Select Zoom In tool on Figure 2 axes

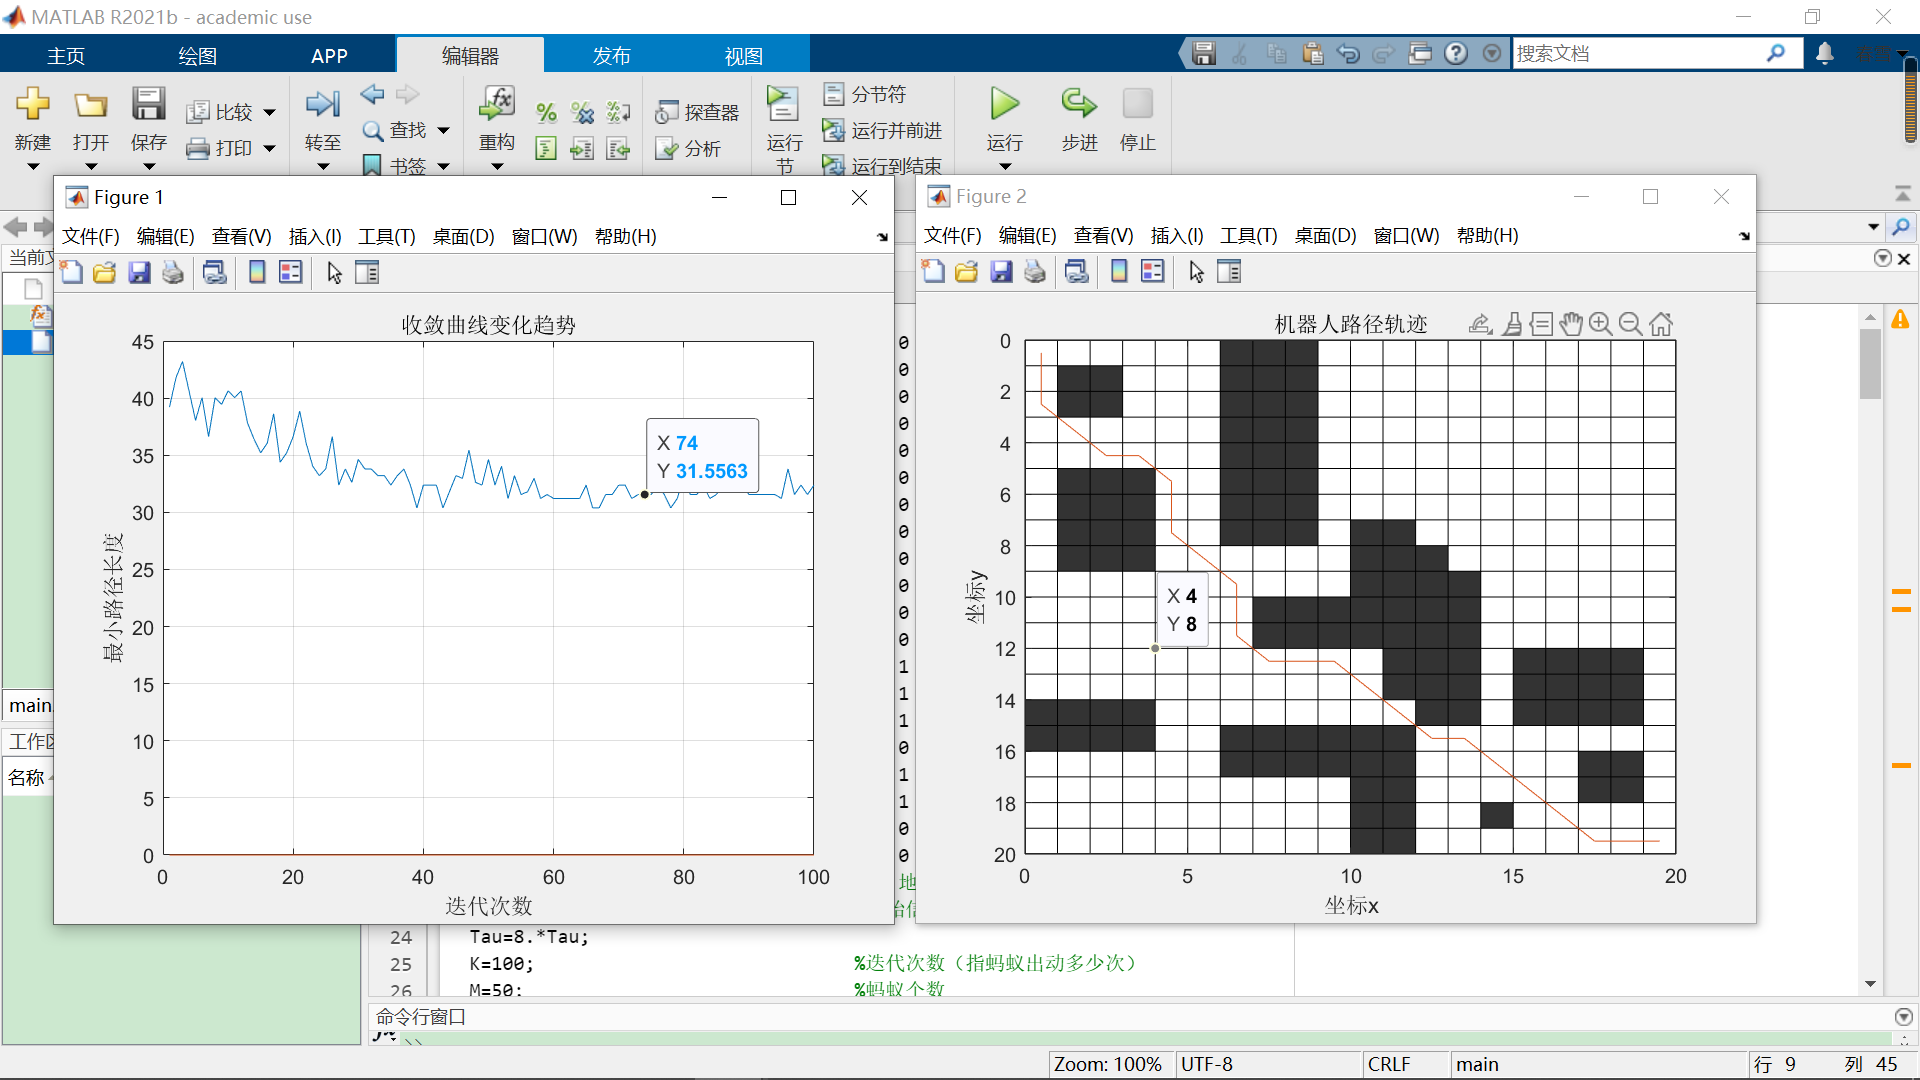[x=1600, y=324]
